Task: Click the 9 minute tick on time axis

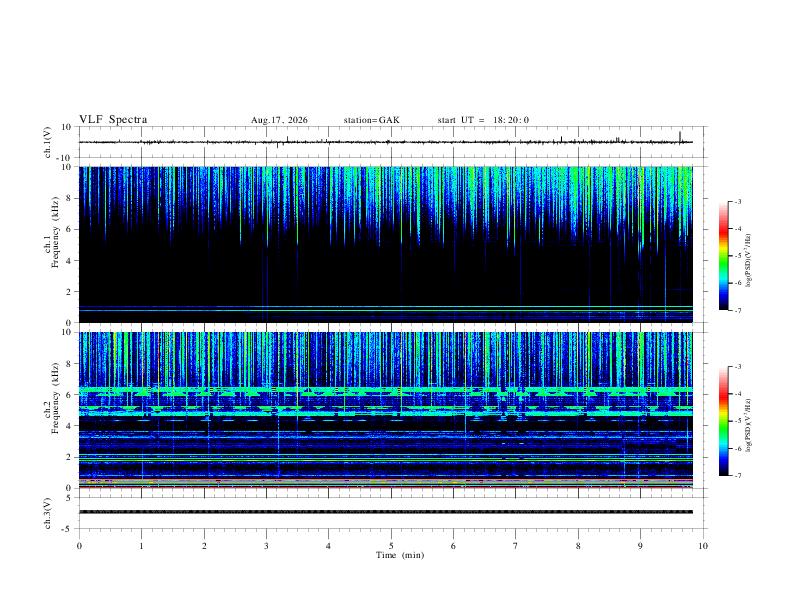Action: [640, 546]
